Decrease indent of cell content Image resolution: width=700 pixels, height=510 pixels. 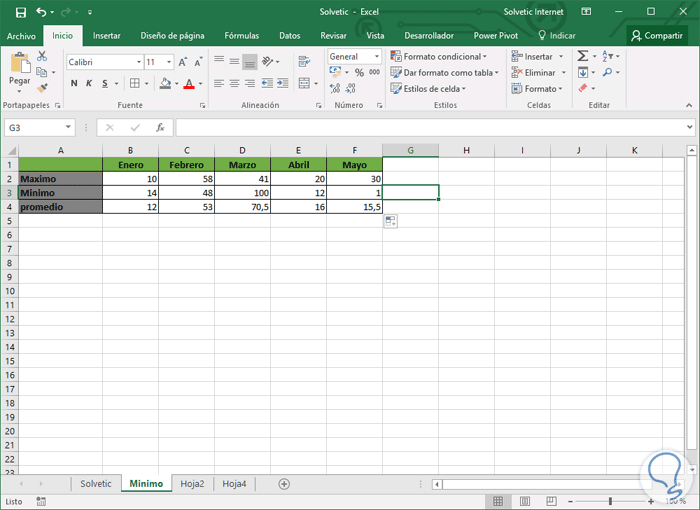pyautogui.click(x=267, y=83)
